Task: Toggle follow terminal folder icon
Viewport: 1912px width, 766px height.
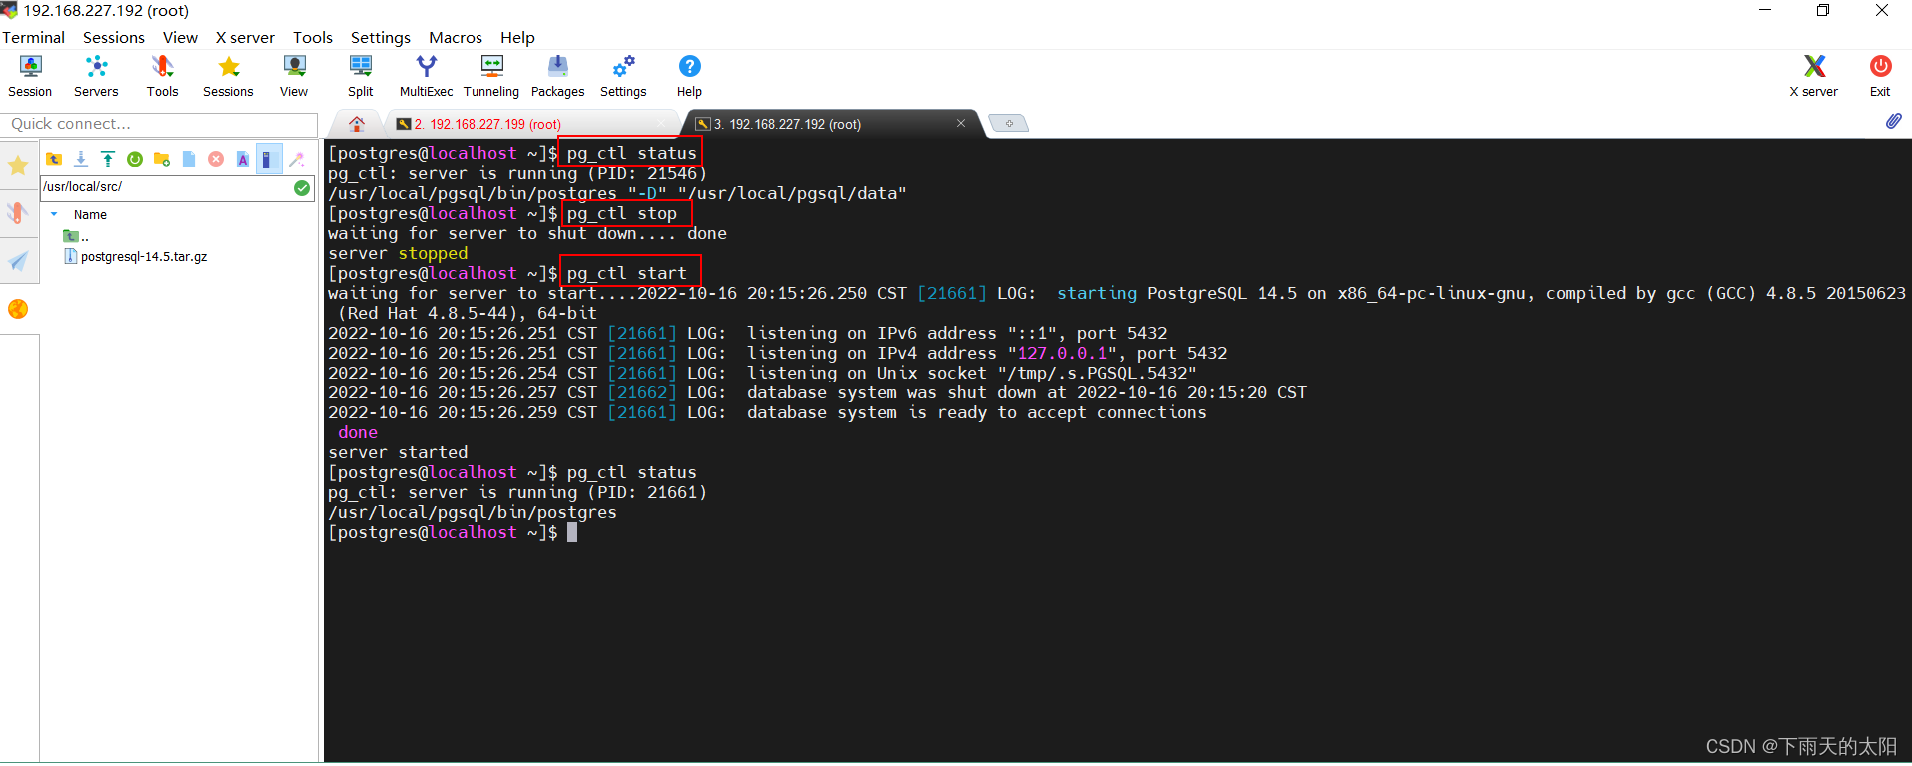Action: click(268, 159)
